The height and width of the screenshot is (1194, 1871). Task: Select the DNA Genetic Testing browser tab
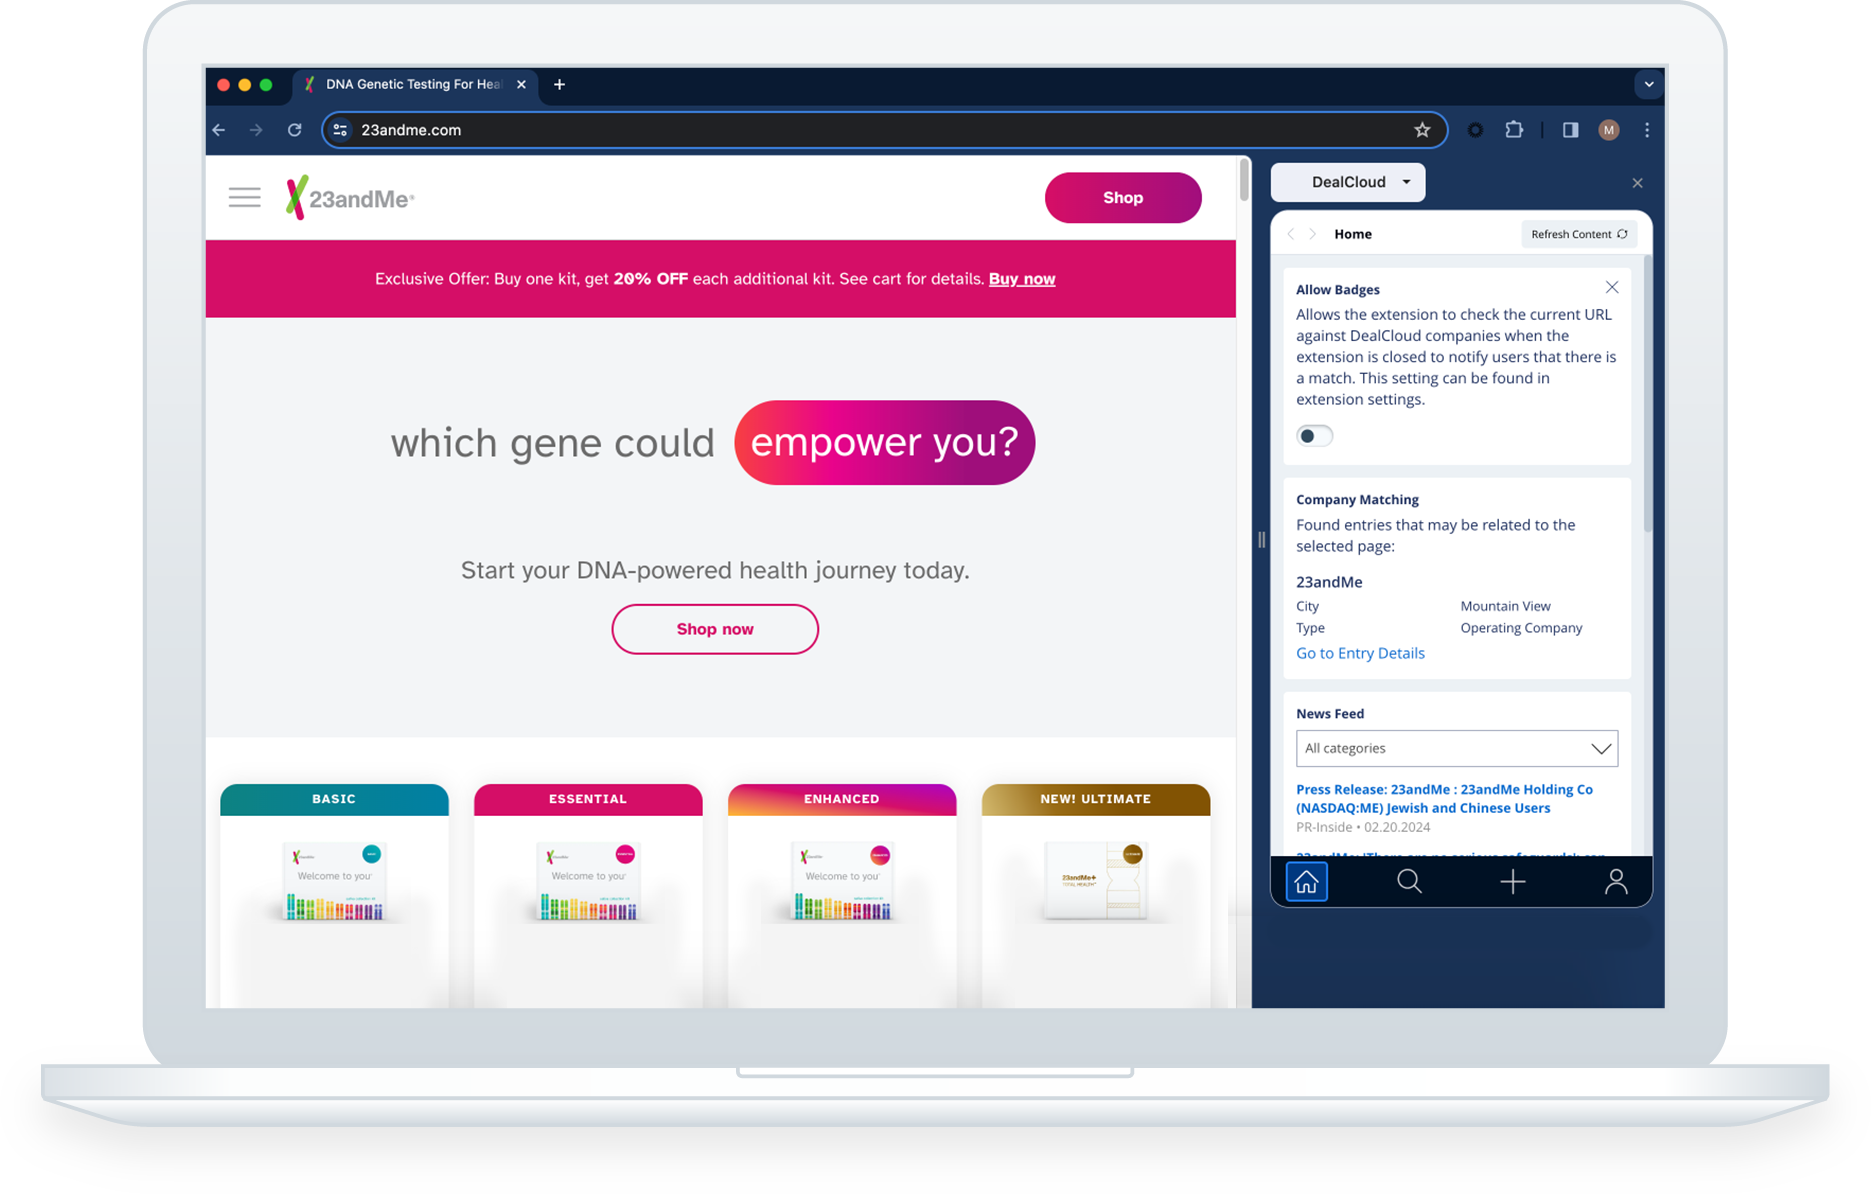(410, 84)
